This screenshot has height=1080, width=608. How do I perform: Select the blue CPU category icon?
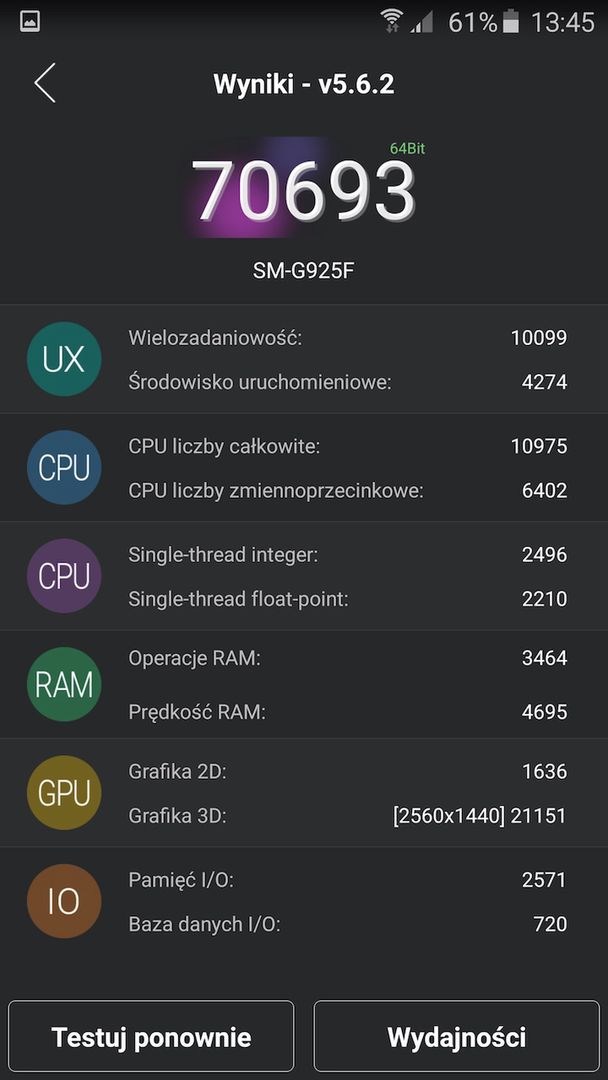64,468
